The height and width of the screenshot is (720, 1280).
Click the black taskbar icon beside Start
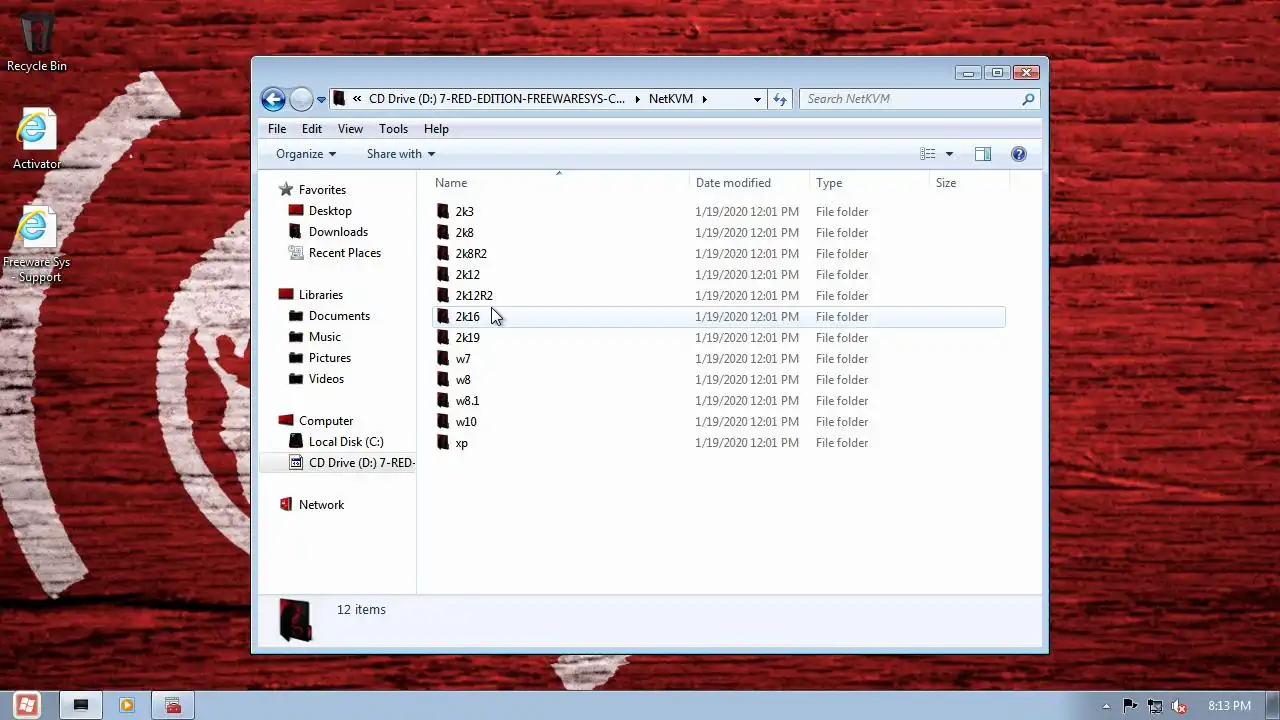tap(81, 705)
